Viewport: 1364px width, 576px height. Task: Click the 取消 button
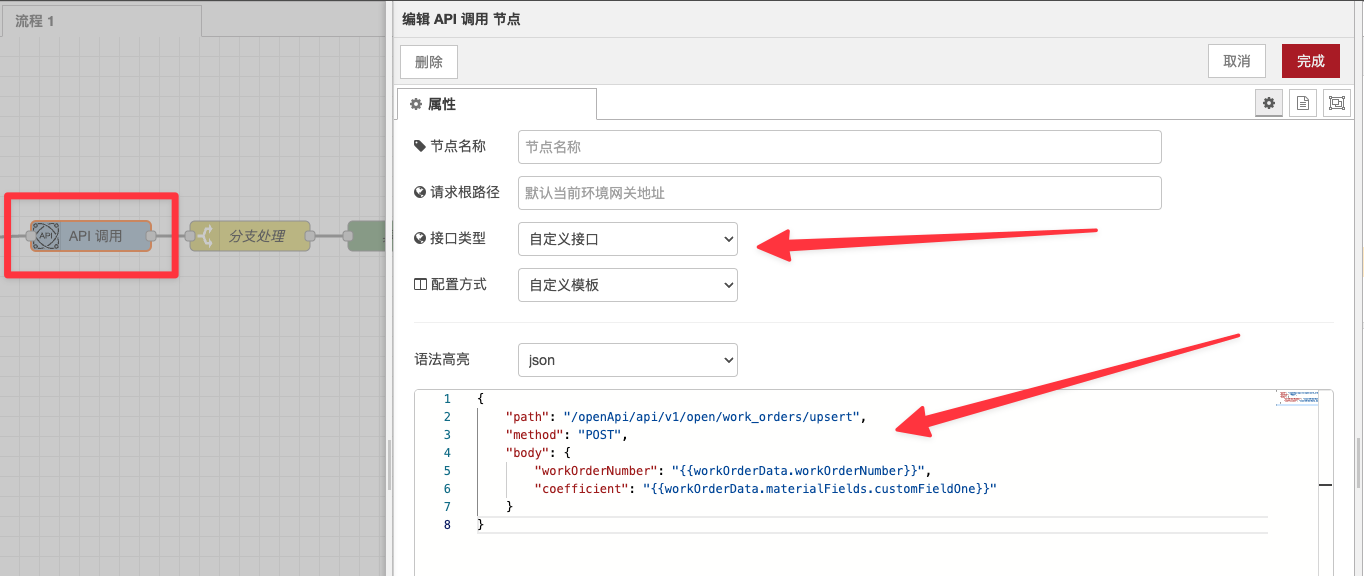tap(1236, 61)
